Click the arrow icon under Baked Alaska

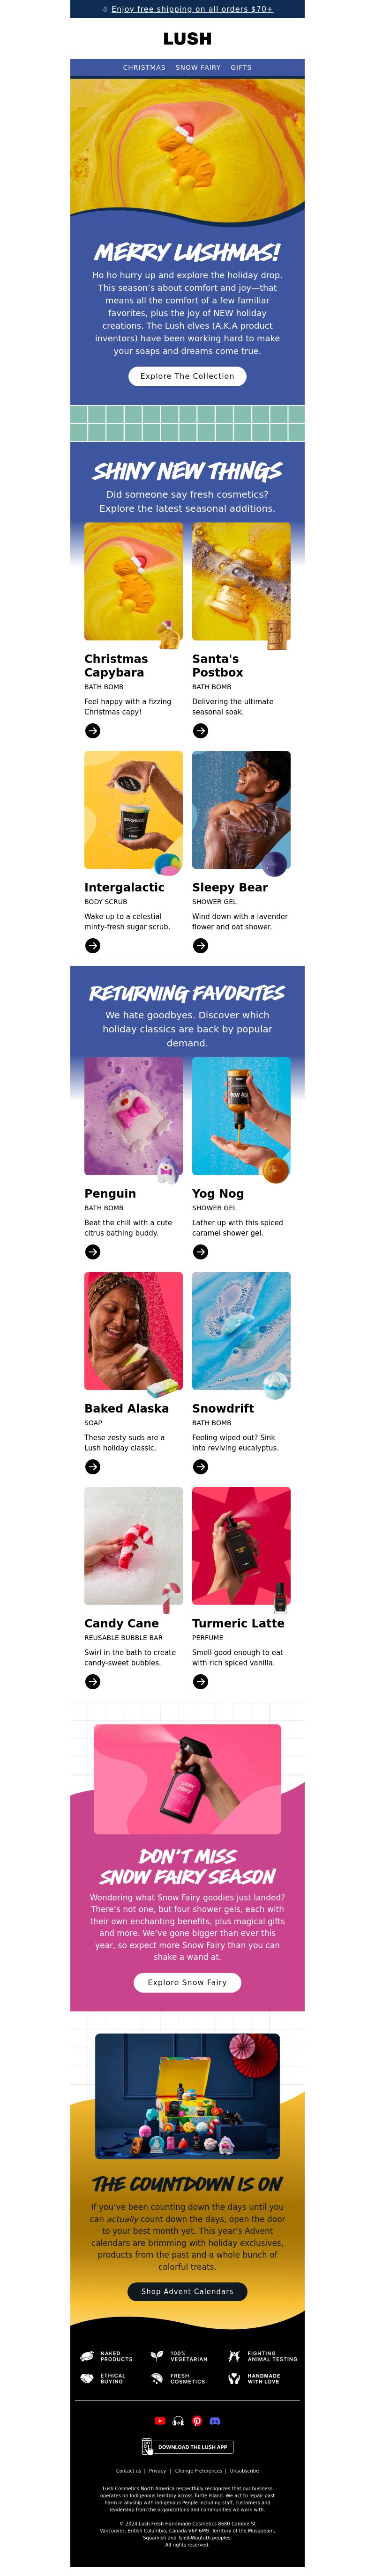coord(93,1466)
